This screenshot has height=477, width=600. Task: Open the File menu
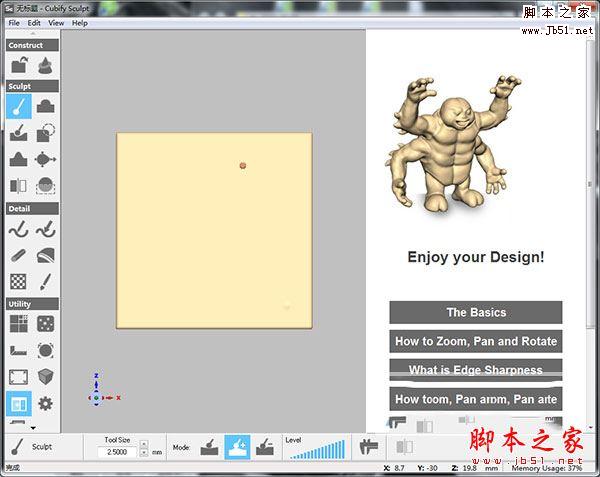tap(14, 23)
